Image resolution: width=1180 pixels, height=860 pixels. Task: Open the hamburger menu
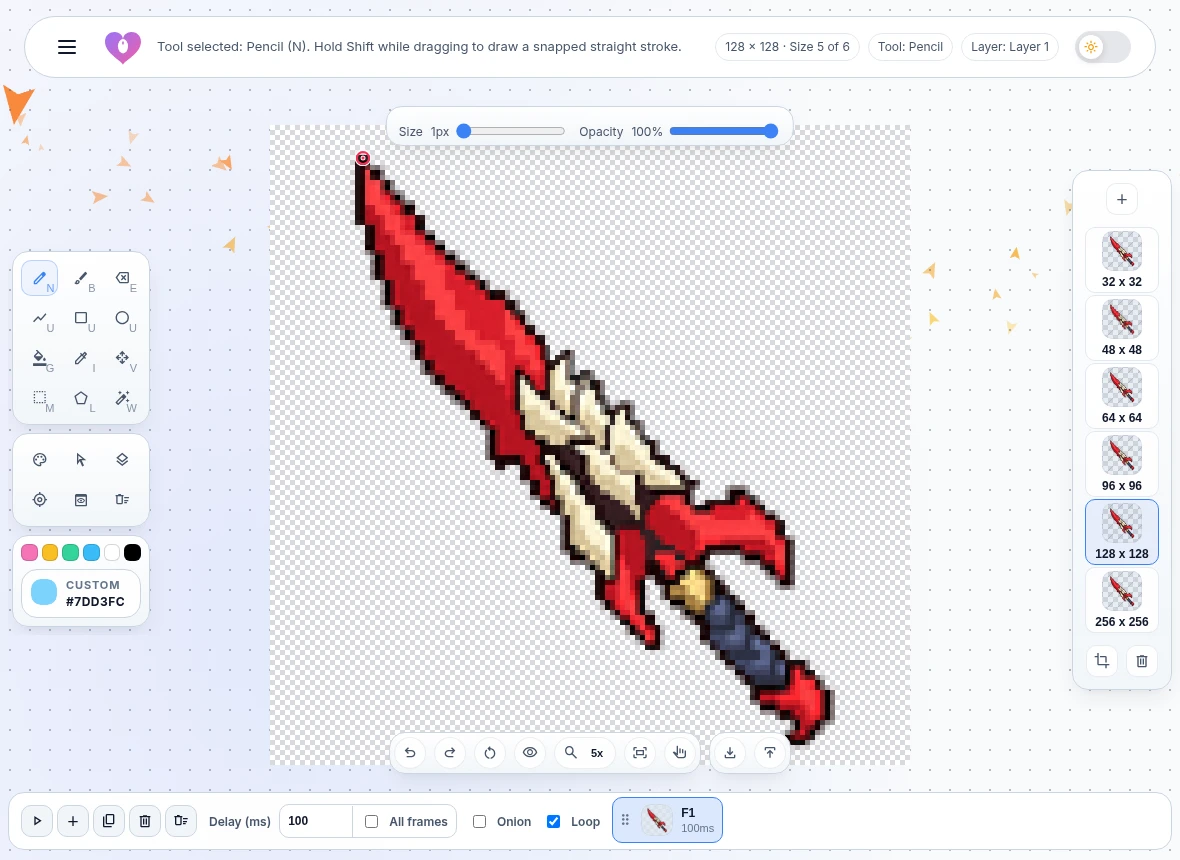pos(67,47)
